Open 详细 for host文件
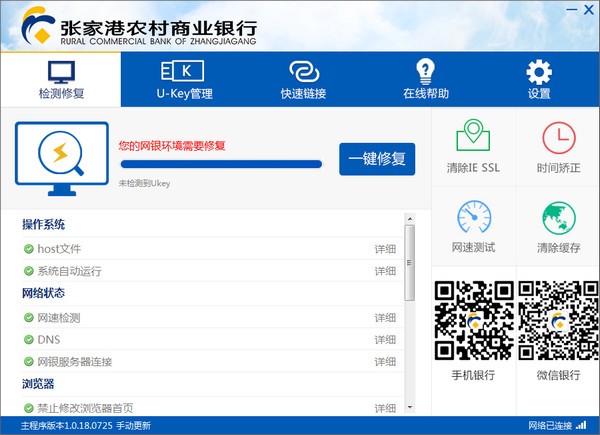 385,249
